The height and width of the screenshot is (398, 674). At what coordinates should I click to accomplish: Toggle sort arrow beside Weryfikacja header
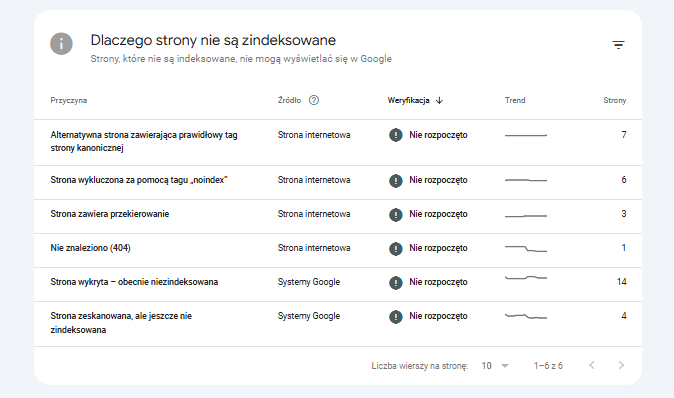tap(439, 101)
